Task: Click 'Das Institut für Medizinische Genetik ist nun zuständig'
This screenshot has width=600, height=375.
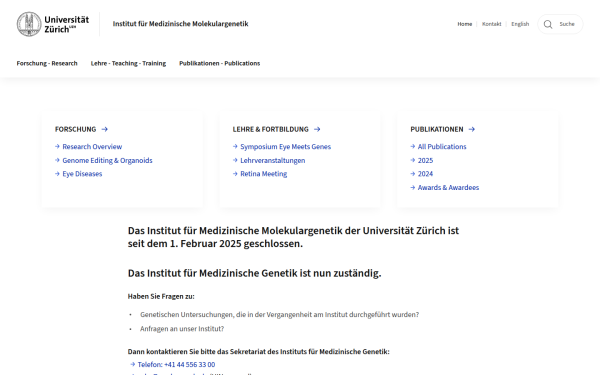Action: pos(254,273)
